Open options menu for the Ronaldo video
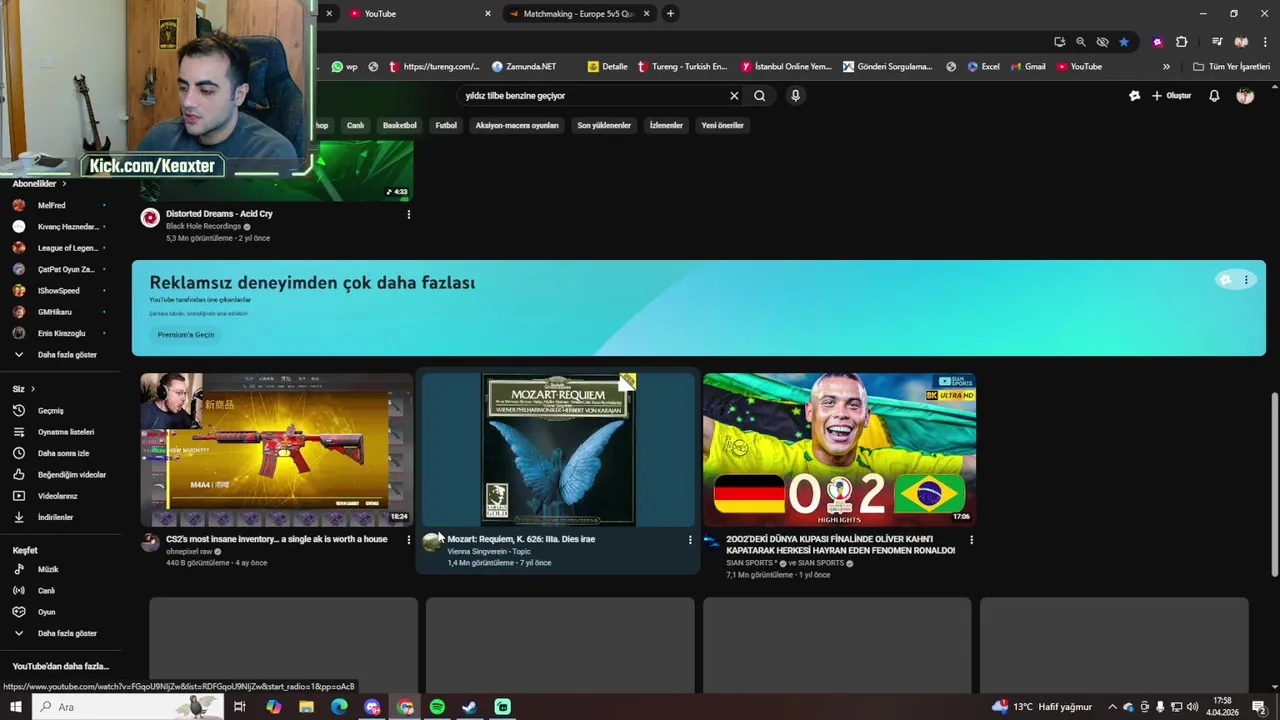This screenshot has height=720, width=1280. [971, 540]
